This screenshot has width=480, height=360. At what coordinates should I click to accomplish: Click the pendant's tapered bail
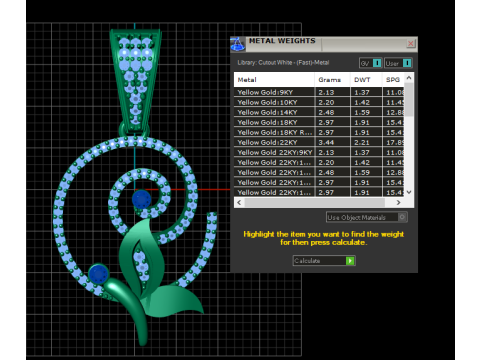point(135,80)
